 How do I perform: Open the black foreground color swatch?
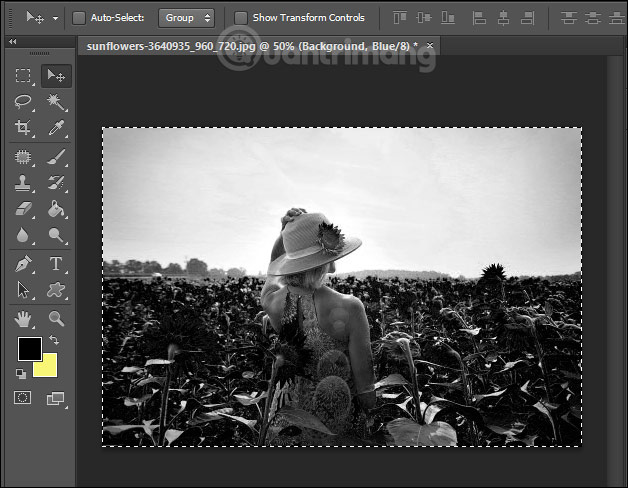tap(29, 348)
